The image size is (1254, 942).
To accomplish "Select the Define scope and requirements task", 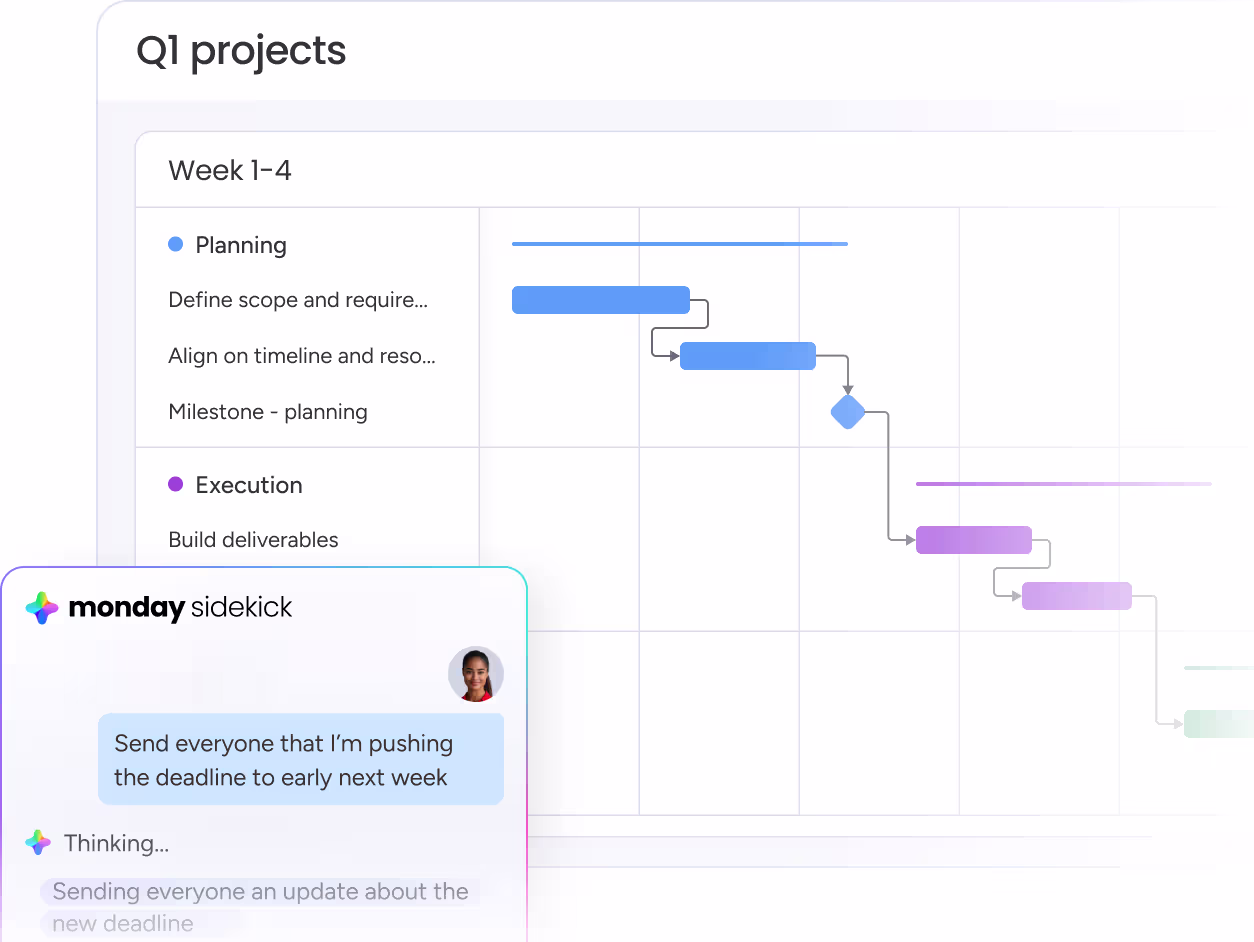I will click(298, 300).
